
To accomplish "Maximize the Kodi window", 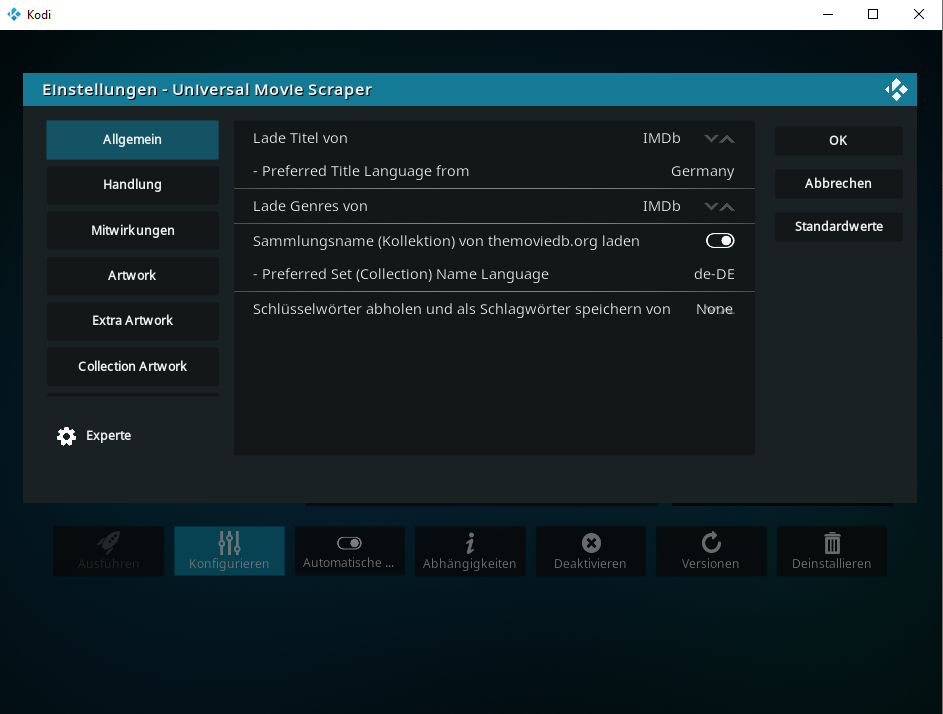I will tap(873, 14).
